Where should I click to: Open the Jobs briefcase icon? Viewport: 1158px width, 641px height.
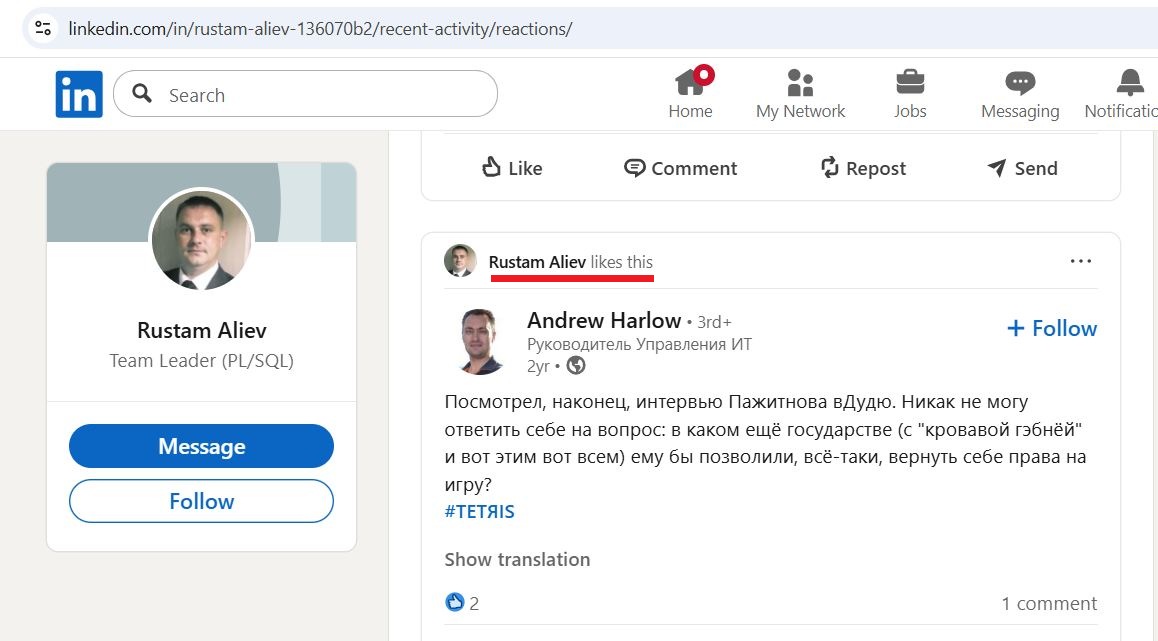909,85
